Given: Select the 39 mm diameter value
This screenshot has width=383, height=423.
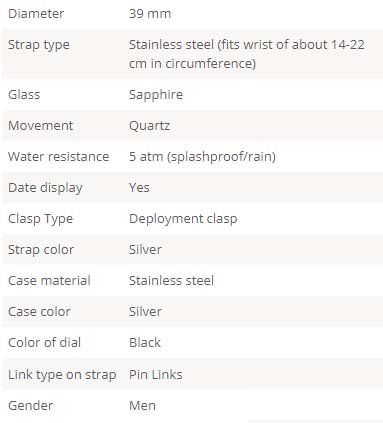Looking at the screenshot, I should pyautogui.click(x=150, y=14).
